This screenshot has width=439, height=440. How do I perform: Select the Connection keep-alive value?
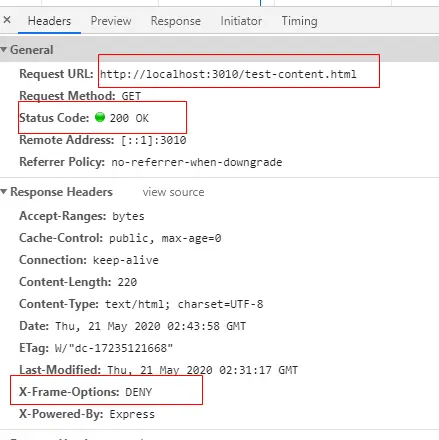pos(126,260)
